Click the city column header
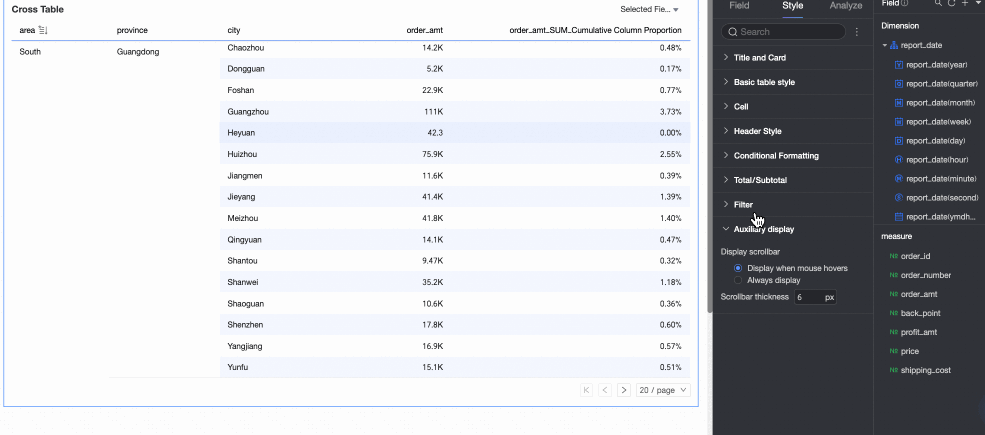Screen dimensions: 985x435 [x=234, y=30]
